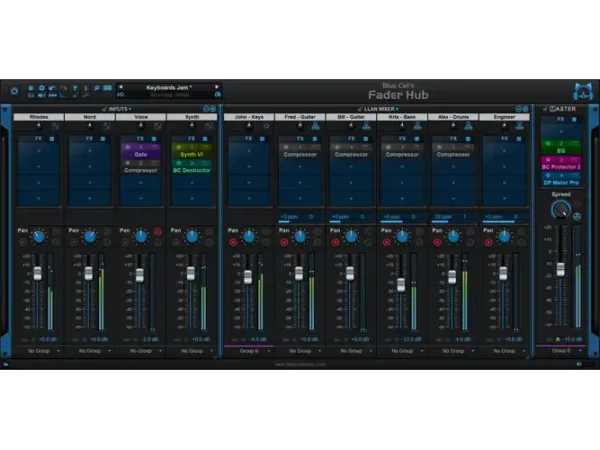Viewport: 600px width, 450px height.
Task: Click the Master Spread knob
Action: point(561,210)
